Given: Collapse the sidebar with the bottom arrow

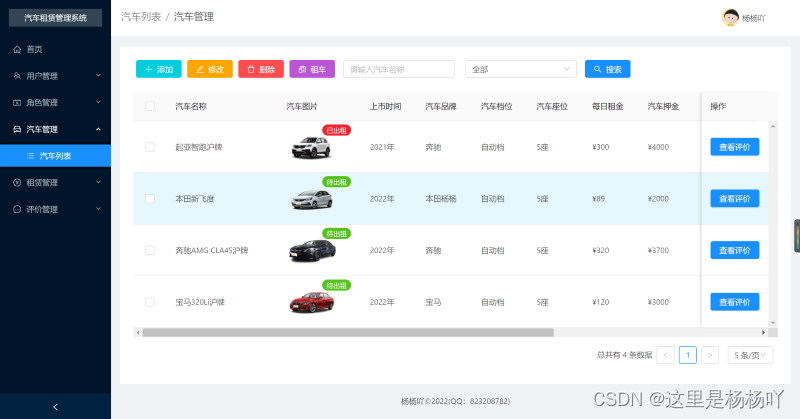Looking at the screenshot, I should pos(55,407).
